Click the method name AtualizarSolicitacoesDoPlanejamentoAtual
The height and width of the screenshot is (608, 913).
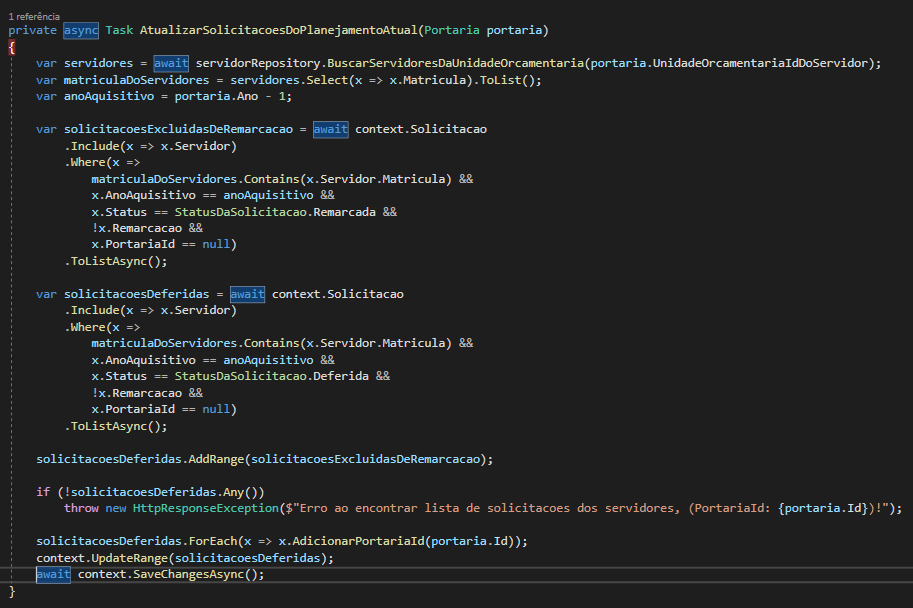point(279,30)
